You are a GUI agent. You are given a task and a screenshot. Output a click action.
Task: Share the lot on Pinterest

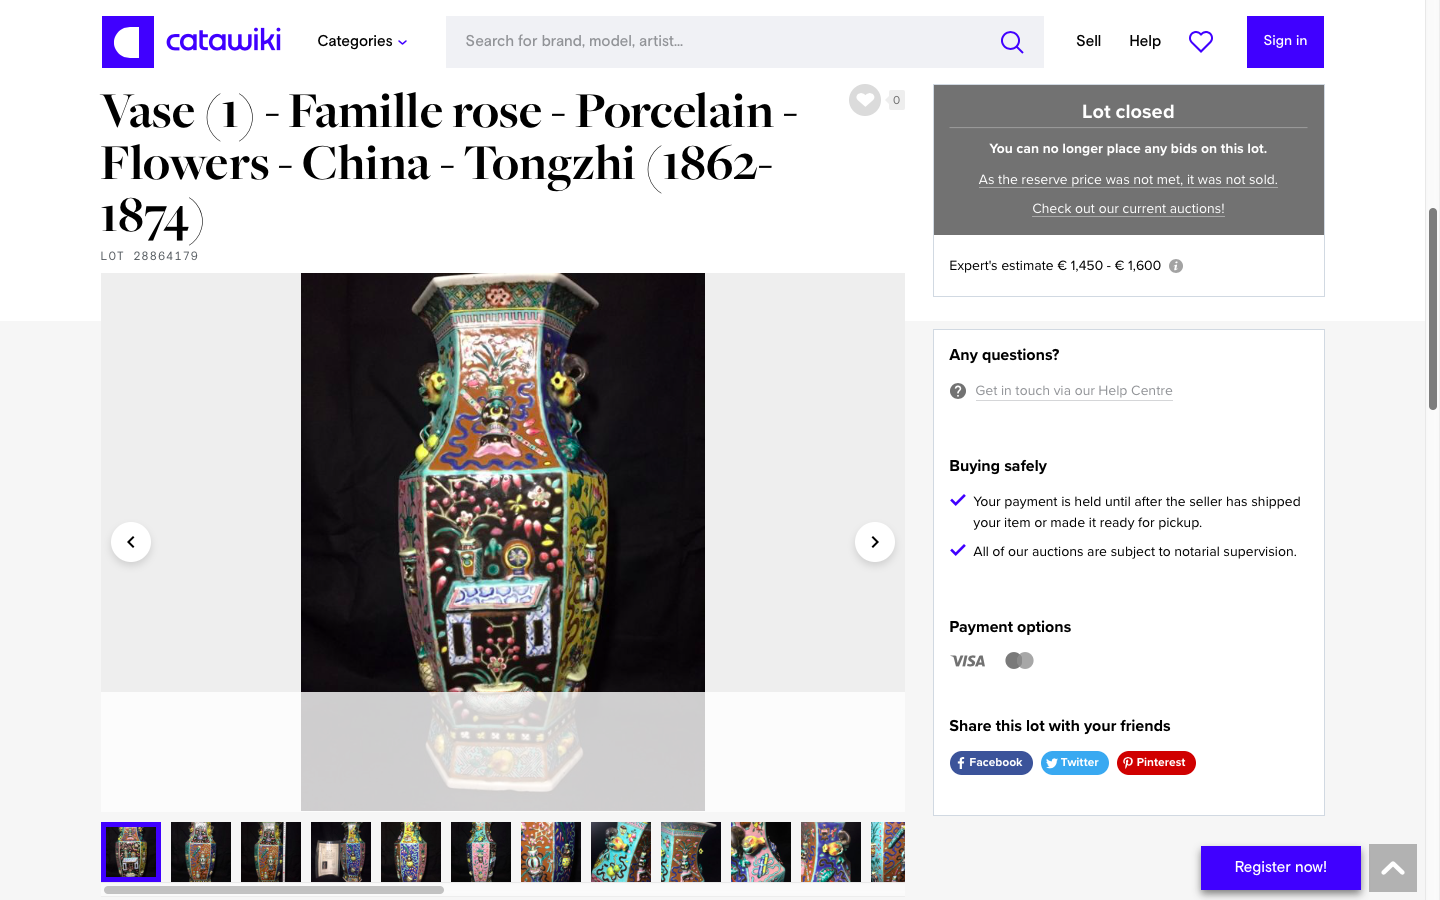point(1156,763)
